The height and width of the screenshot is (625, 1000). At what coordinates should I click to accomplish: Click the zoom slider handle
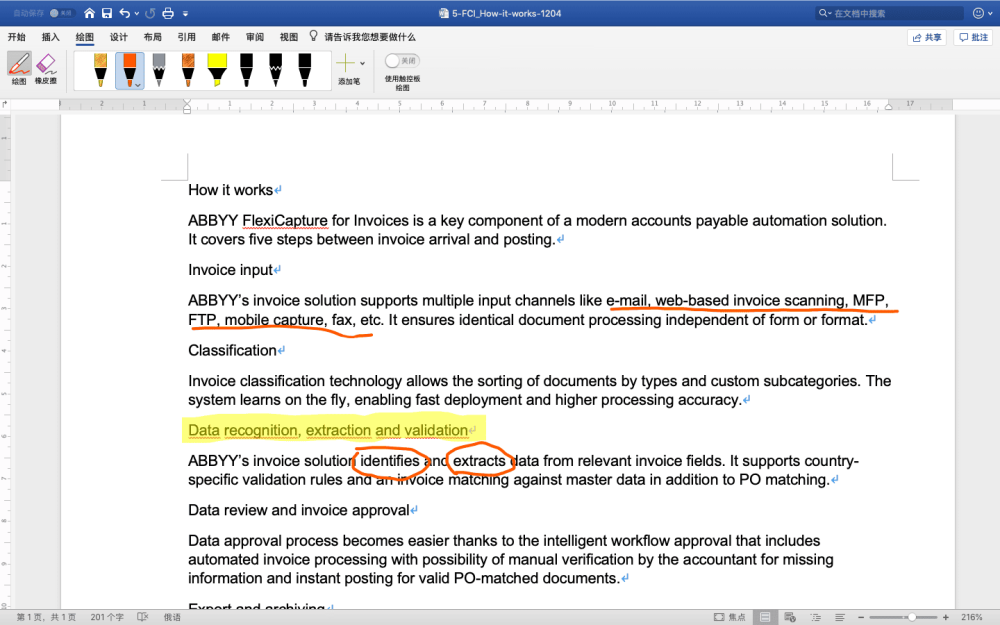tap(912, 617)
